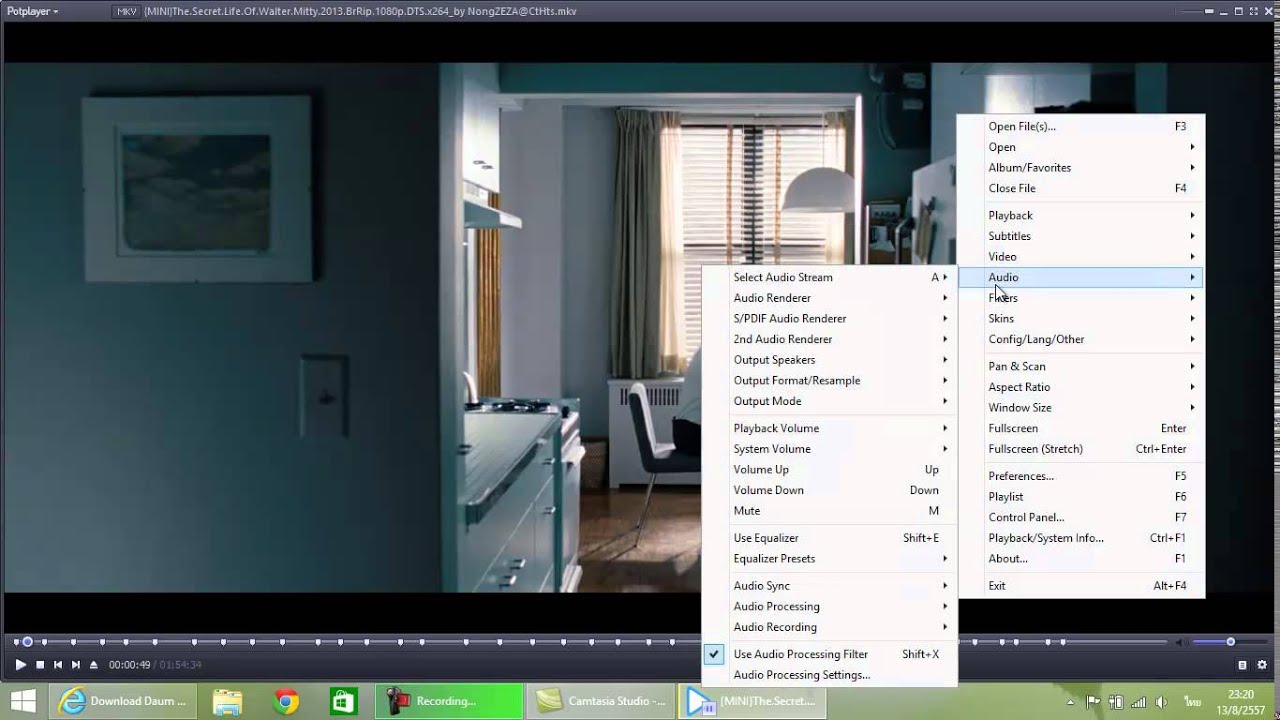Open Playback/System Info... entry
Image resolution: width=1280 pixels, height=720 pixels.
(1081, 538)
